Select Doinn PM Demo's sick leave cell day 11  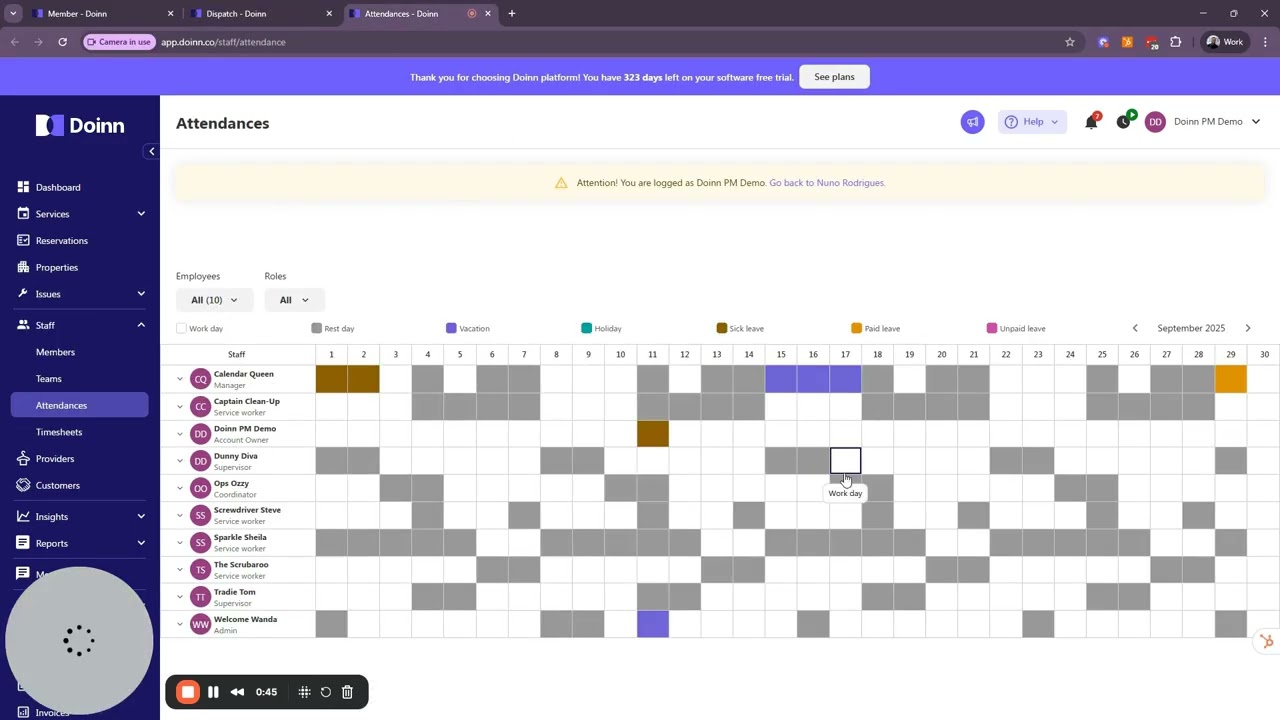[x=653, y=434]
